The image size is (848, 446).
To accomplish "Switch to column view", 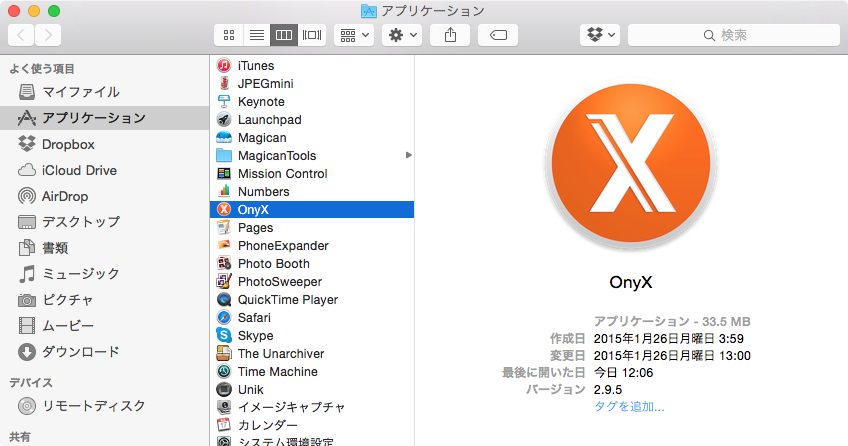I will coord(284,35).
